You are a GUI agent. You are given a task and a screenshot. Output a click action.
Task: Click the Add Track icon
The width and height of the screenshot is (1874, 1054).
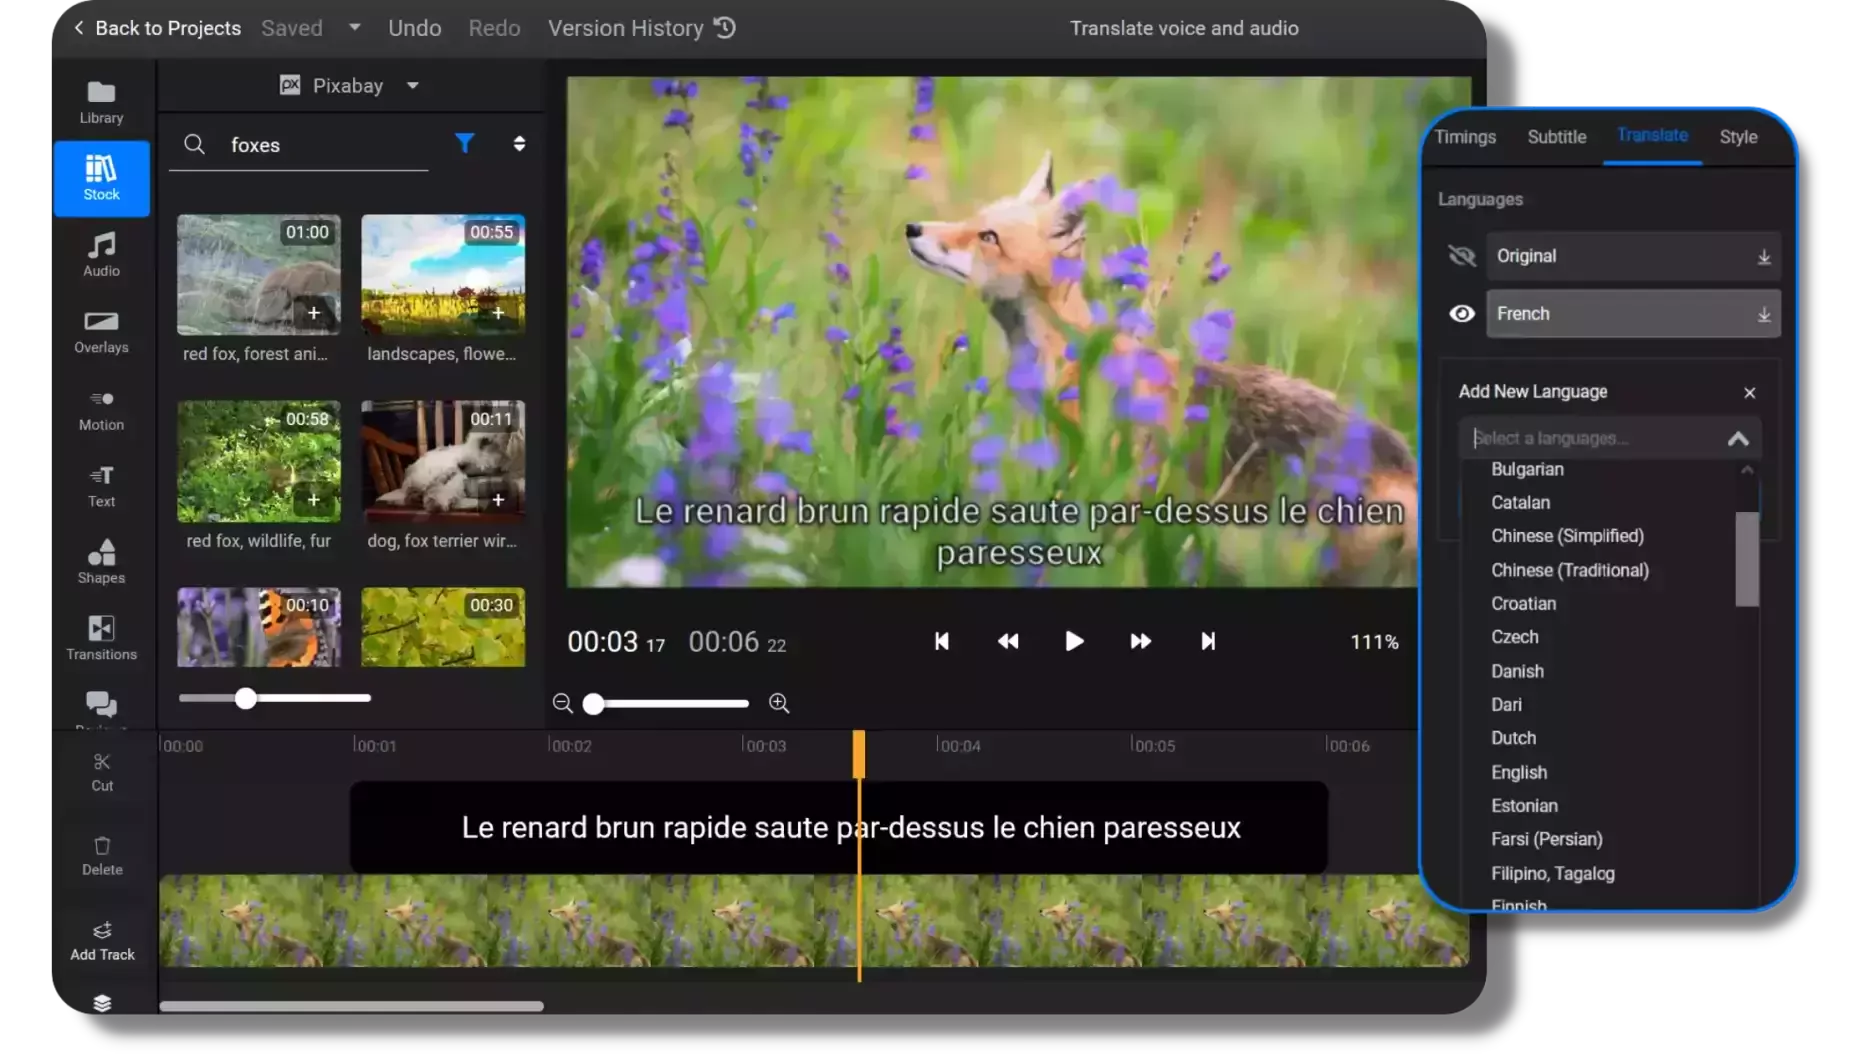(102, 938)
